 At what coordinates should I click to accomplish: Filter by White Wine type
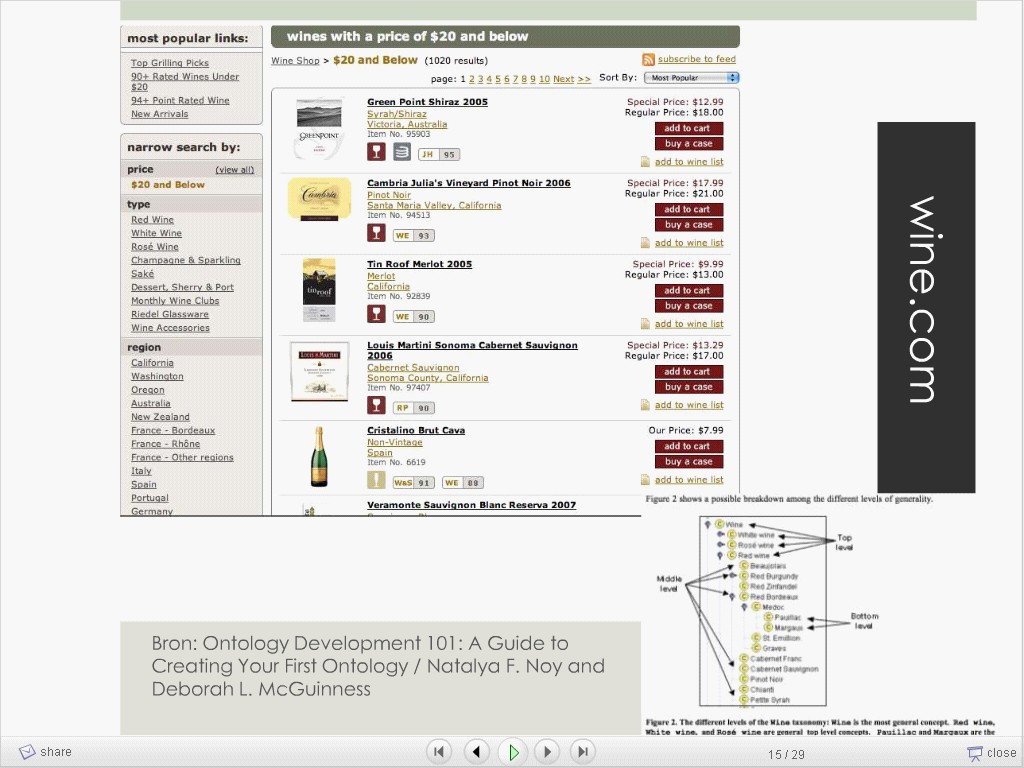pyautogui.click(x=156, y=233)
